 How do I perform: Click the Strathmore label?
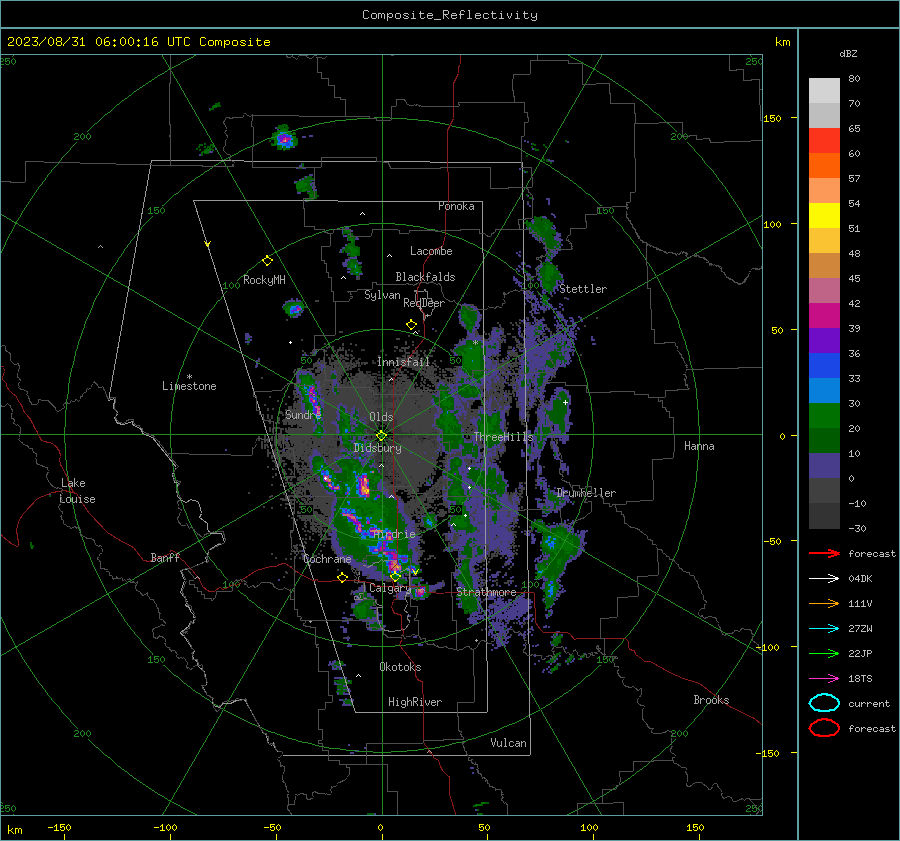(x=486, y=592)
